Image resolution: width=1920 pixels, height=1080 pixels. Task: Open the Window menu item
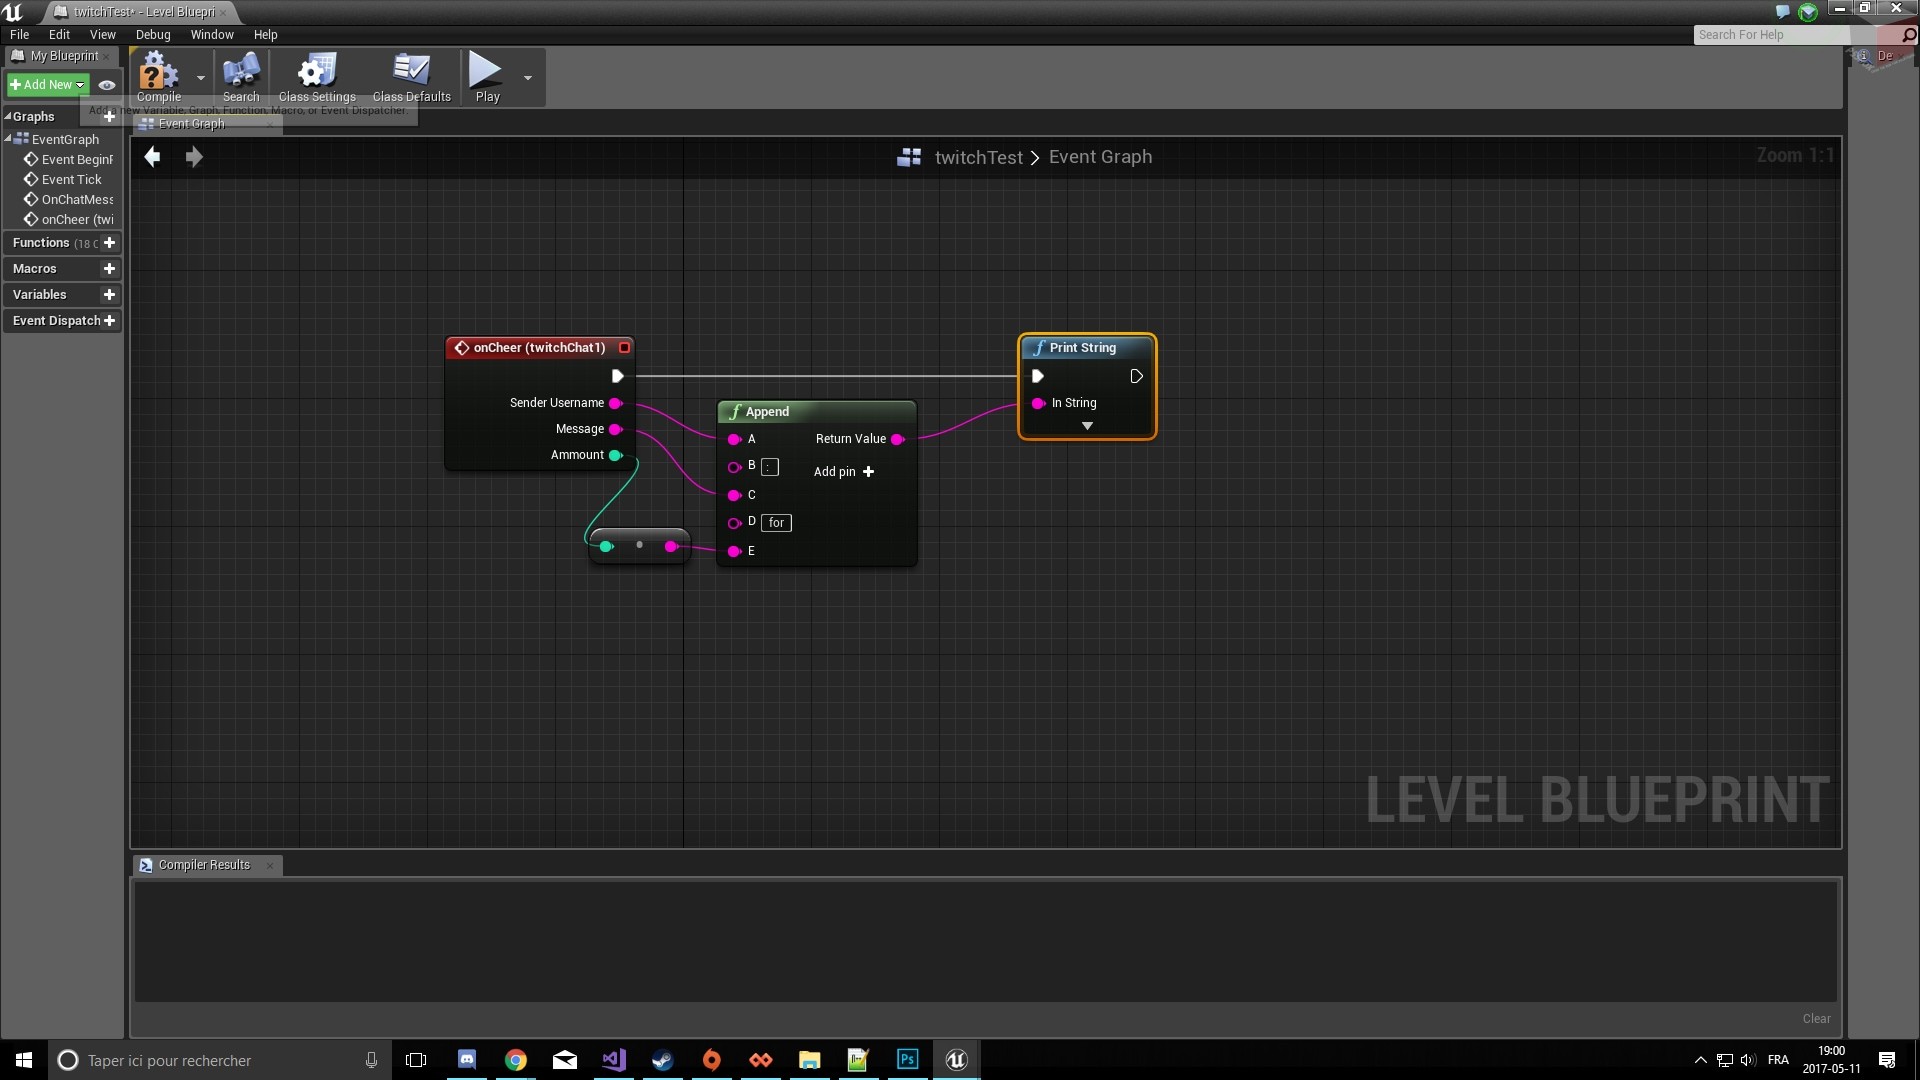[211, 33]
